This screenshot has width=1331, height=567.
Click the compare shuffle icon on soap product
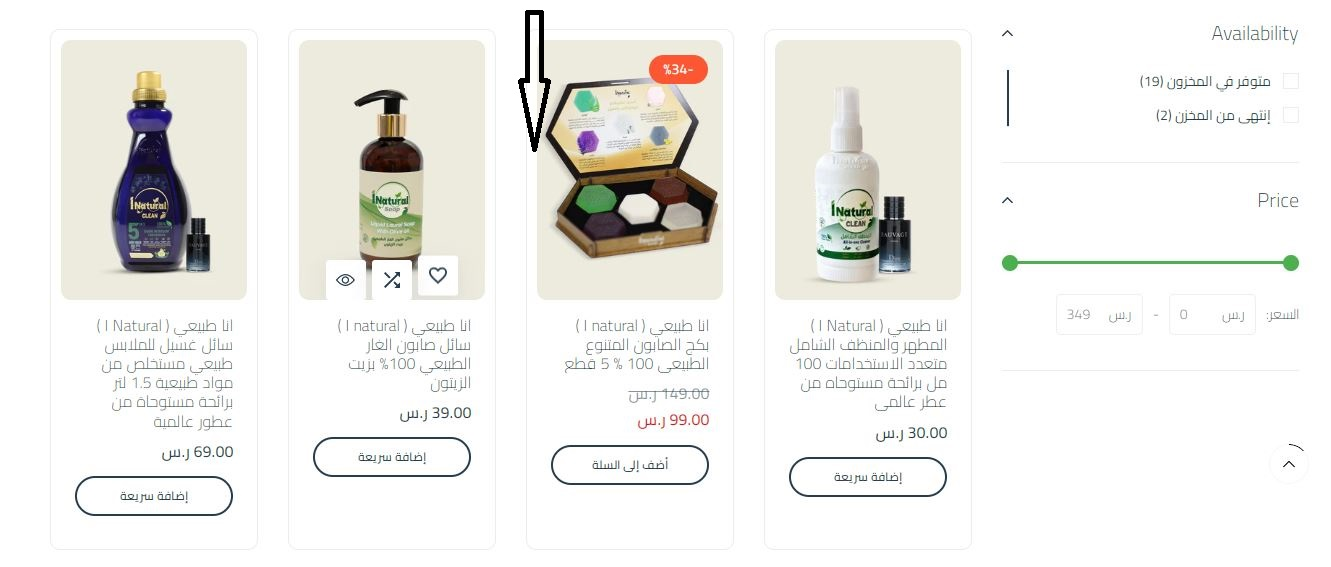click(x=391, y=280)
